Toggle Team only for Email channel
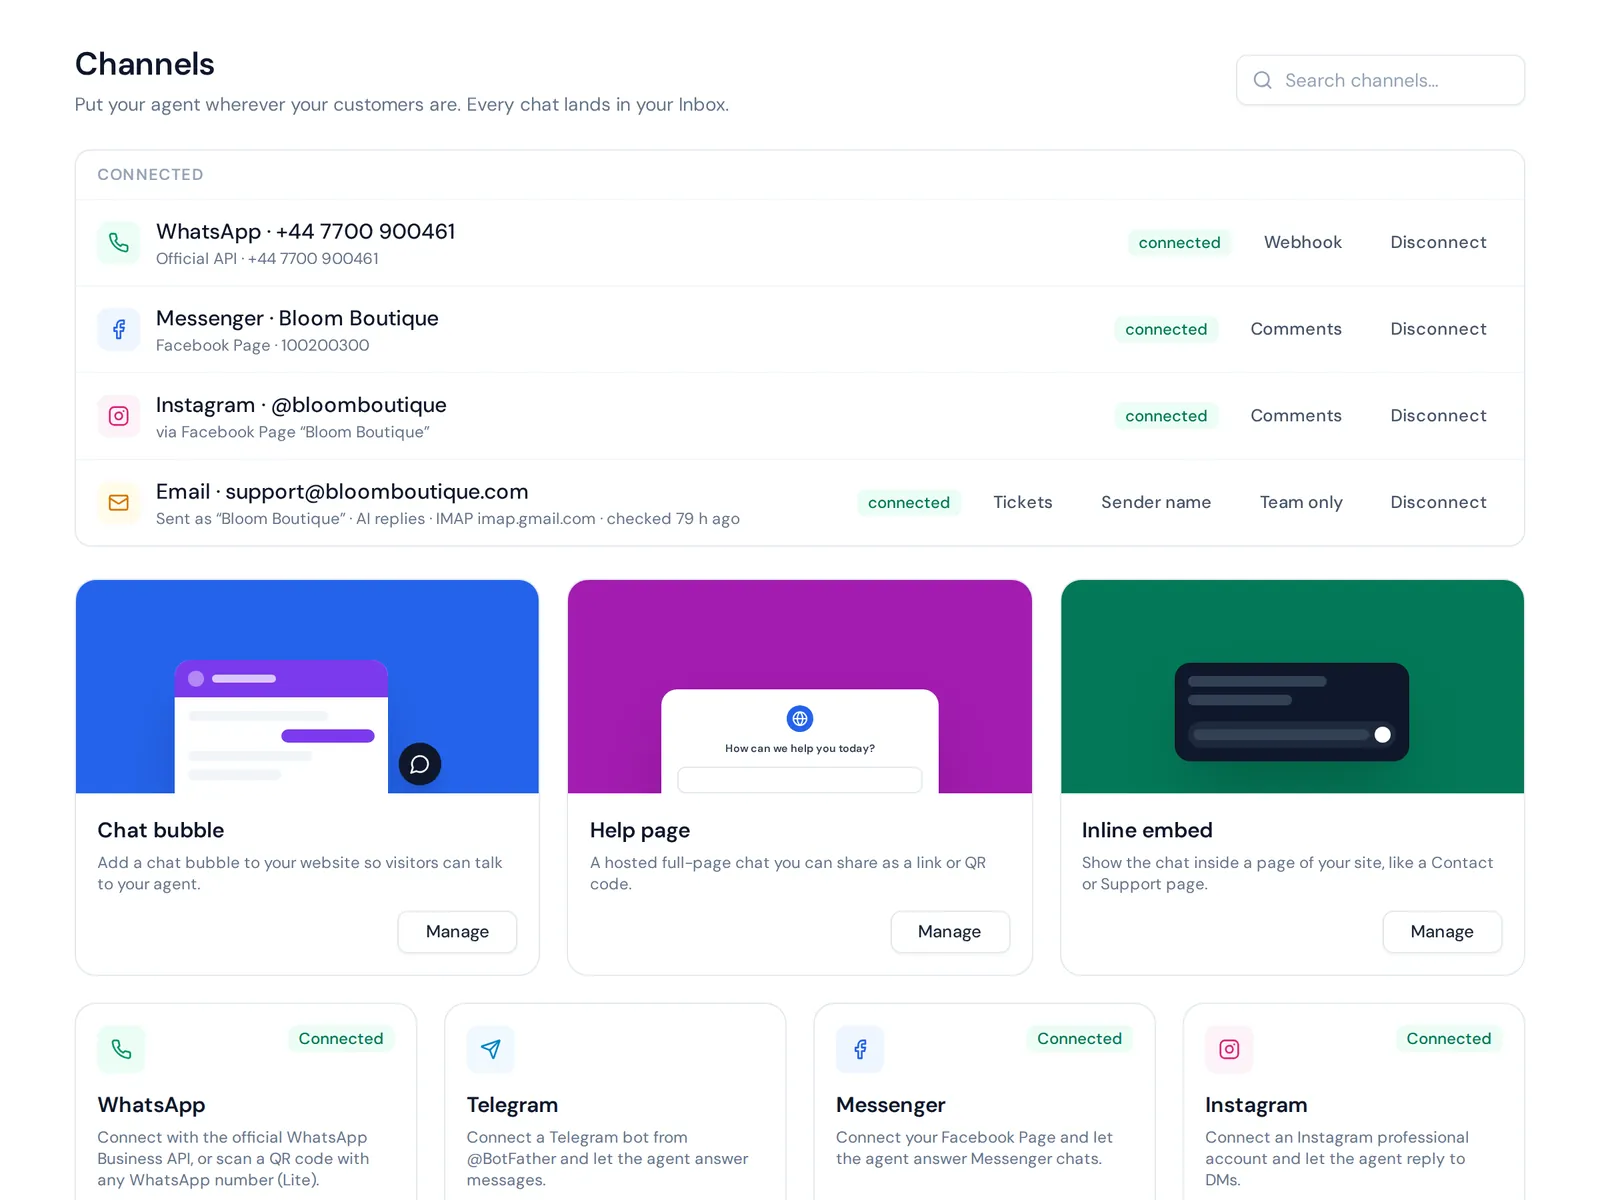The height and width of the screenshot is (1200, 1600). pyautogui.click(x=1301, y=503)
